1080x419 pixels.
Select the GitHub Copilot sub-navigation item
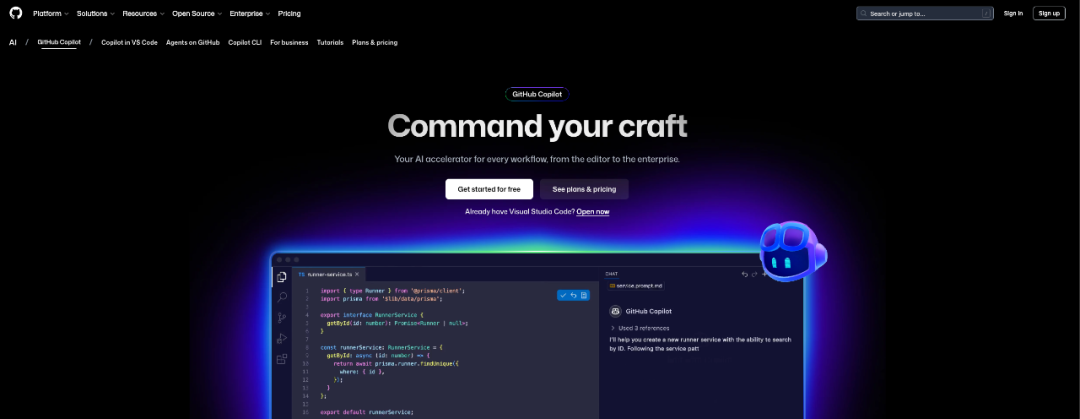[59, 42]
